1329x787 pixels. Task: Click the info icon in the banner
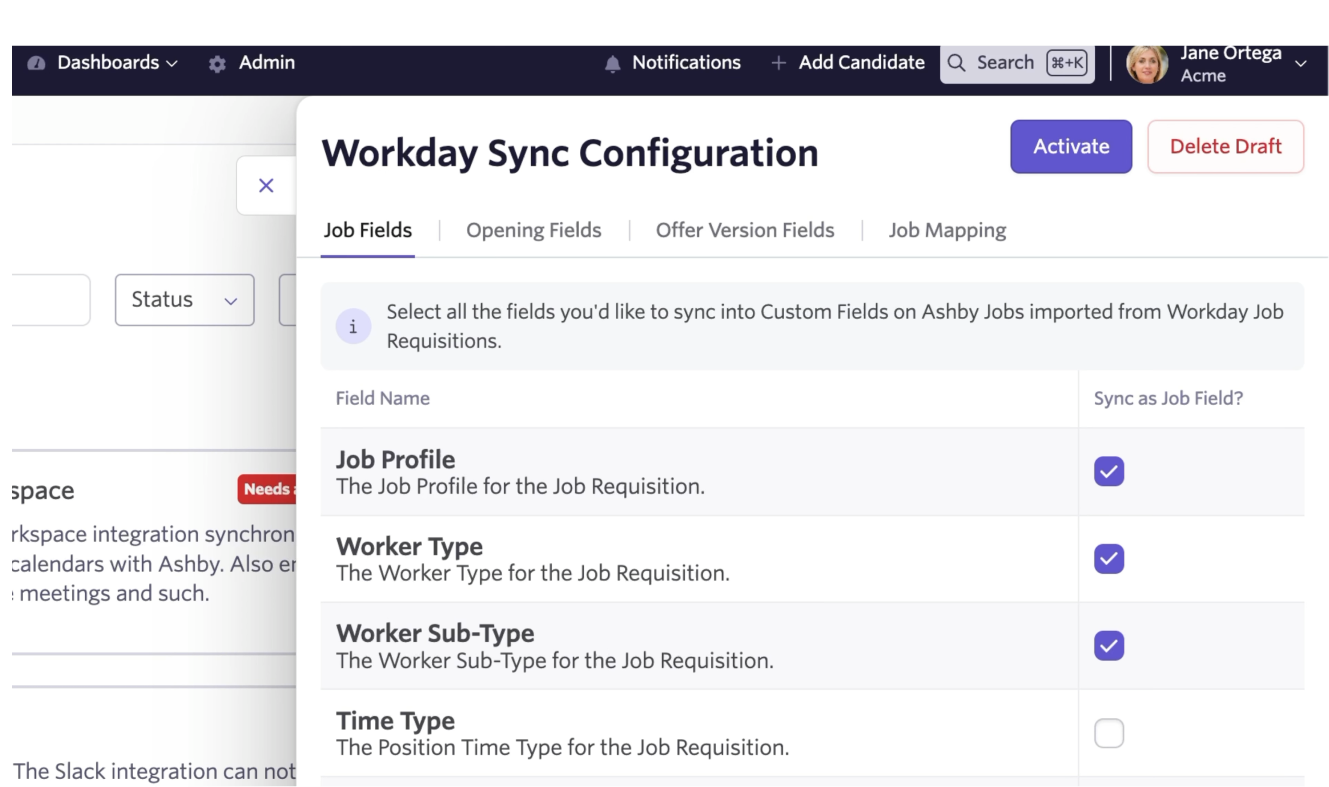[353, 326]
